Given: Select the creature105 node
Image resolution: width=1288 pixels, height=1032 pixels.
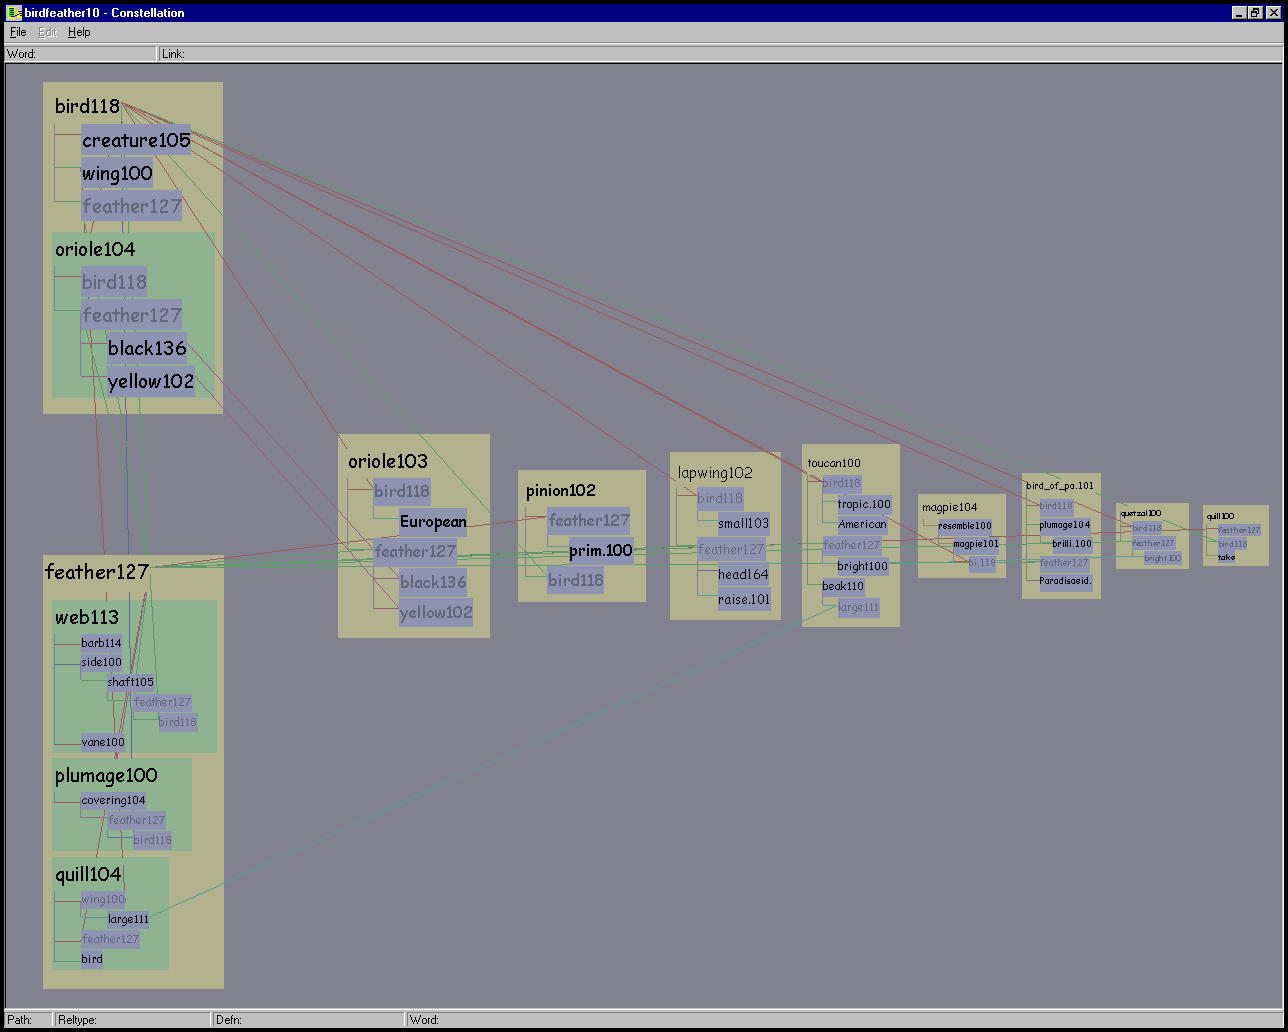Looking at the screenshot, I should (136, 141).
